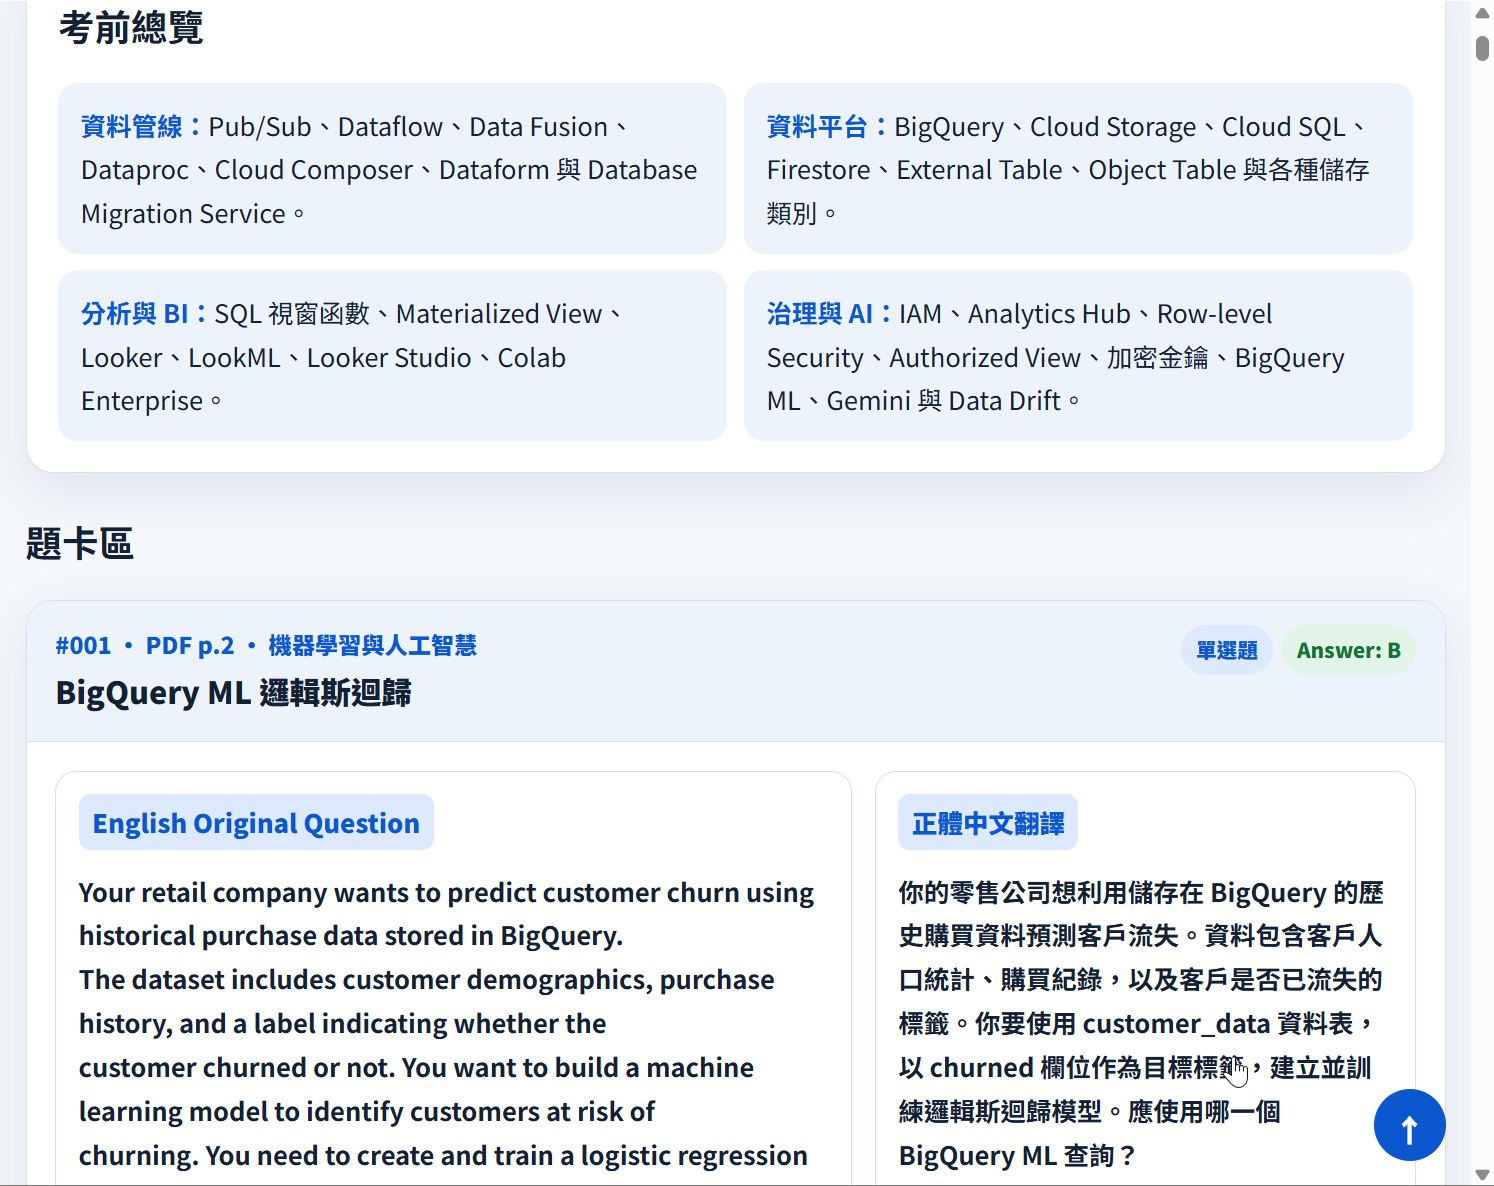Click the back-to-top arrow button
Image resolution: width=1494 pixels, height=1186 pixels.
tap(1409, 1125)
